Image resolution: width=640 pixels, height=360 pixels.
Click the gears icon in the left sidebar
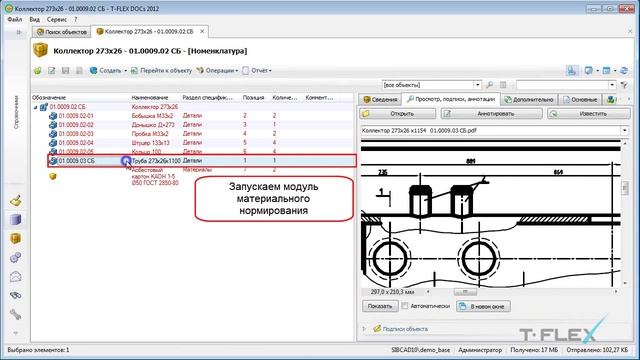(16, 258)
